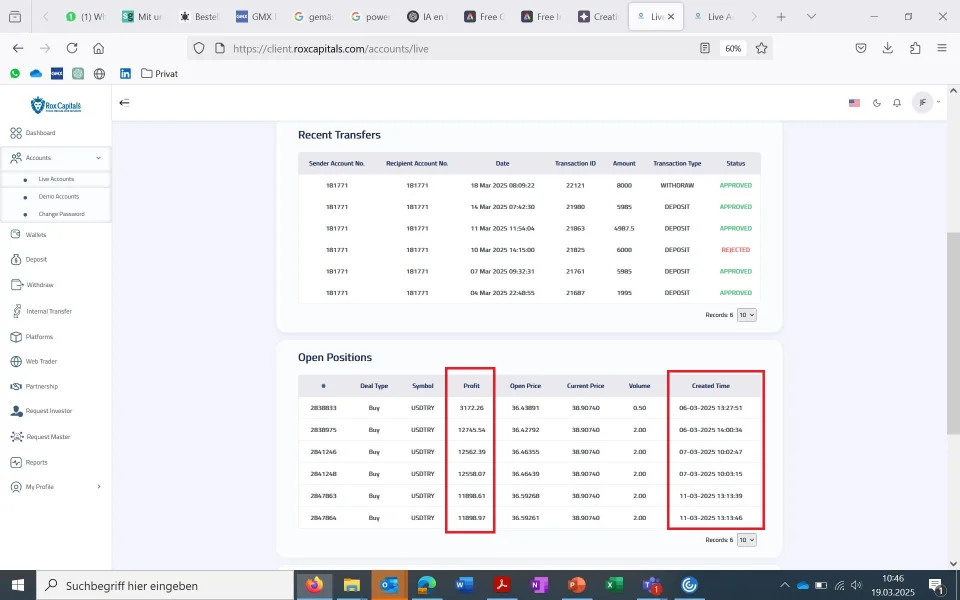This screenshot has height=600, width=960.
Task: Select Demo Accounts submenu item
Action: tap(59, 197)
